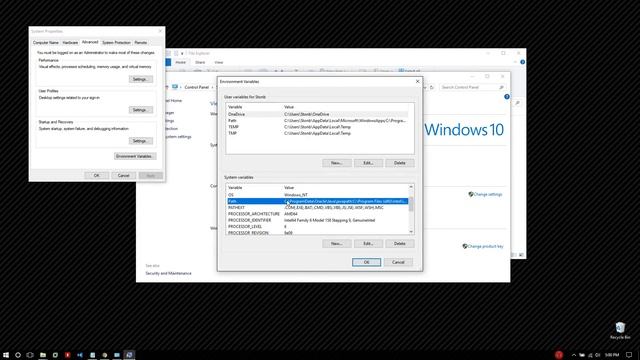Click OK in Environment Variables dialog
This screenshot has height=360, width=640.
(x=367, y=262)
